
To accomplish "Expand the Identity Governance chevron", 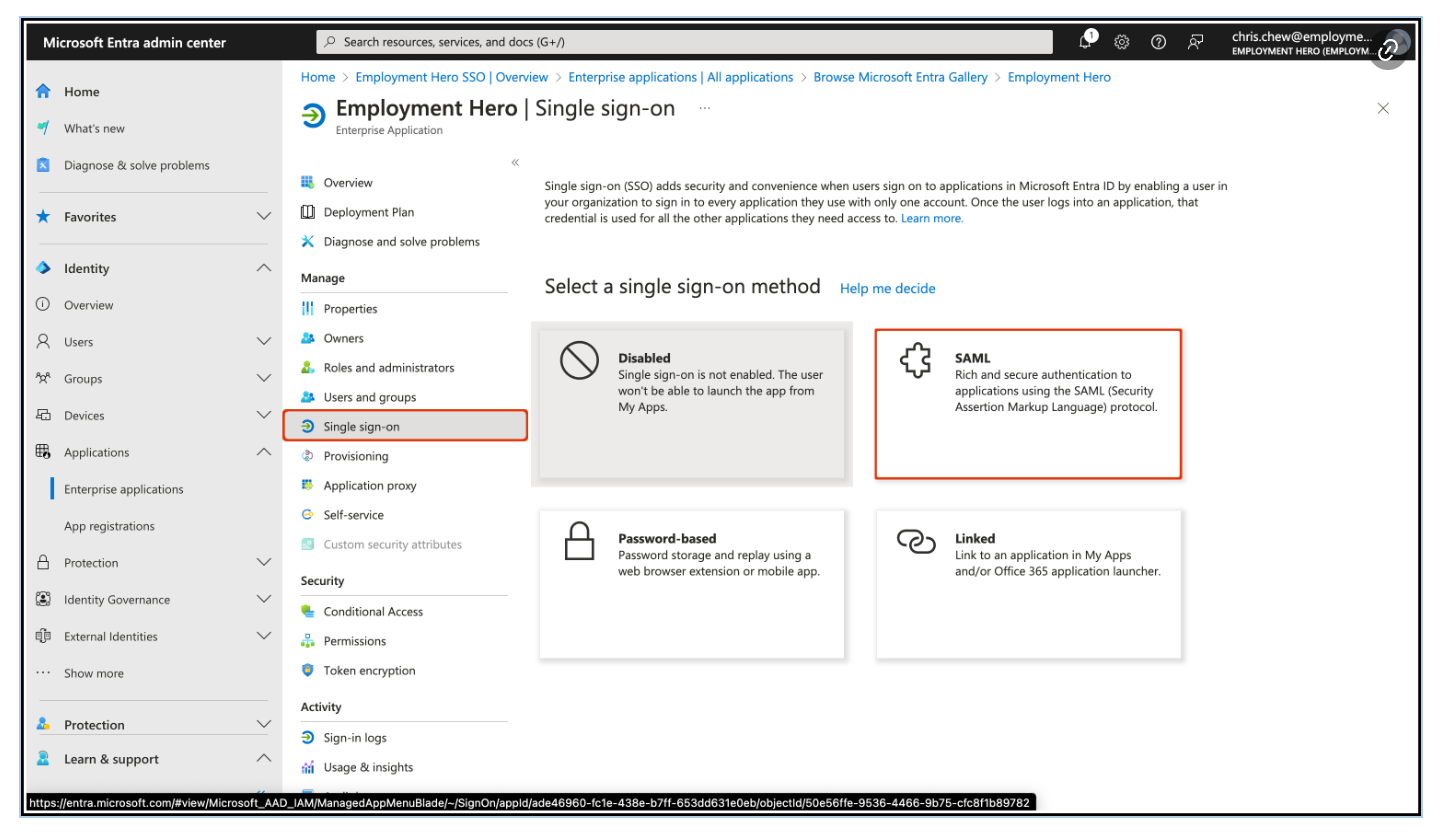I will (264, 599).
